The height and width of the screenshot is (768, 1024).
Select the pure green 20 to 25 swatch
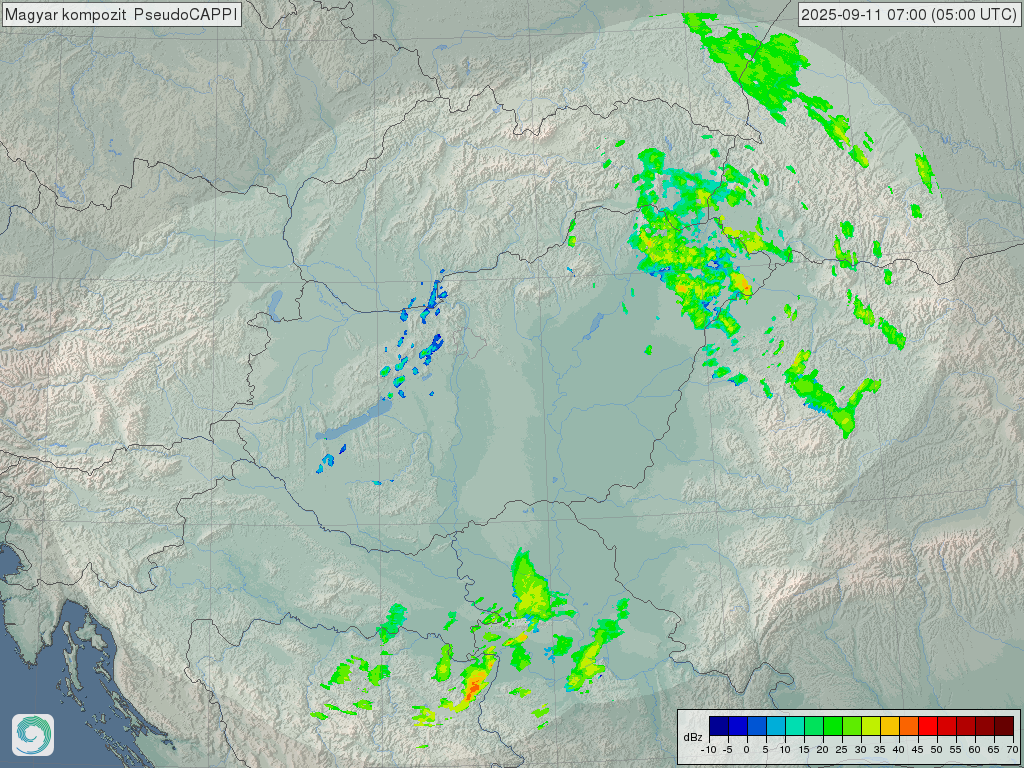[833, 726]
